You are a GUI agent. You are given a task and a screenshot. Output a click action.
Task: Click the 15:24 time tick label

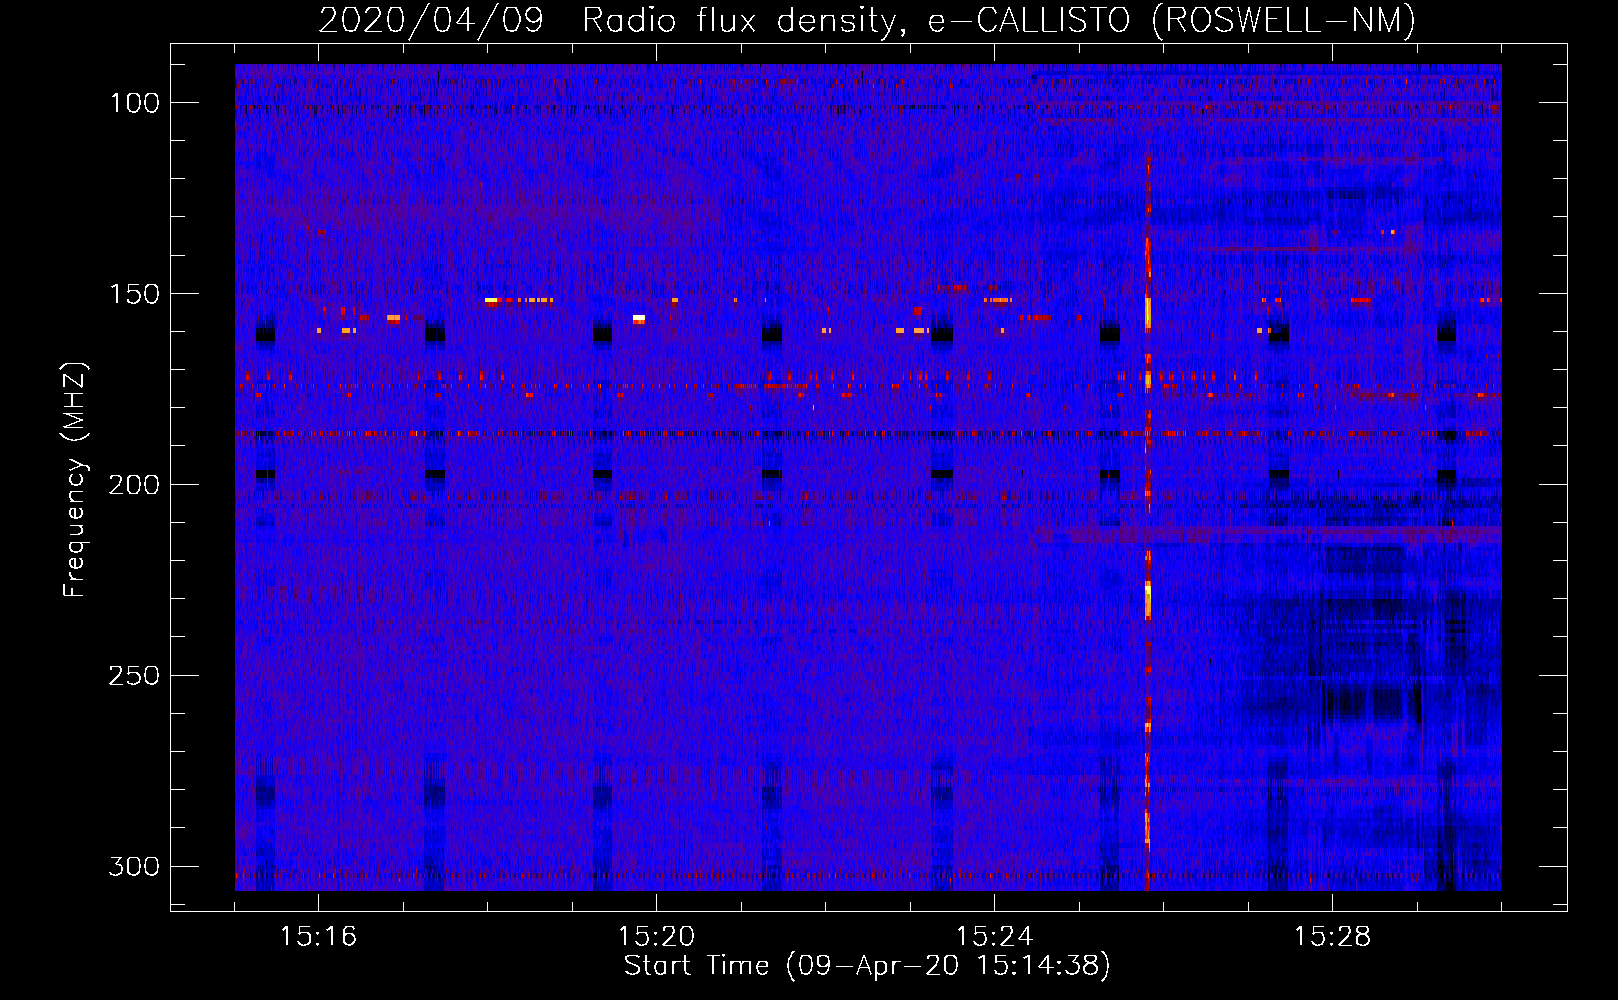pos(994,937)
